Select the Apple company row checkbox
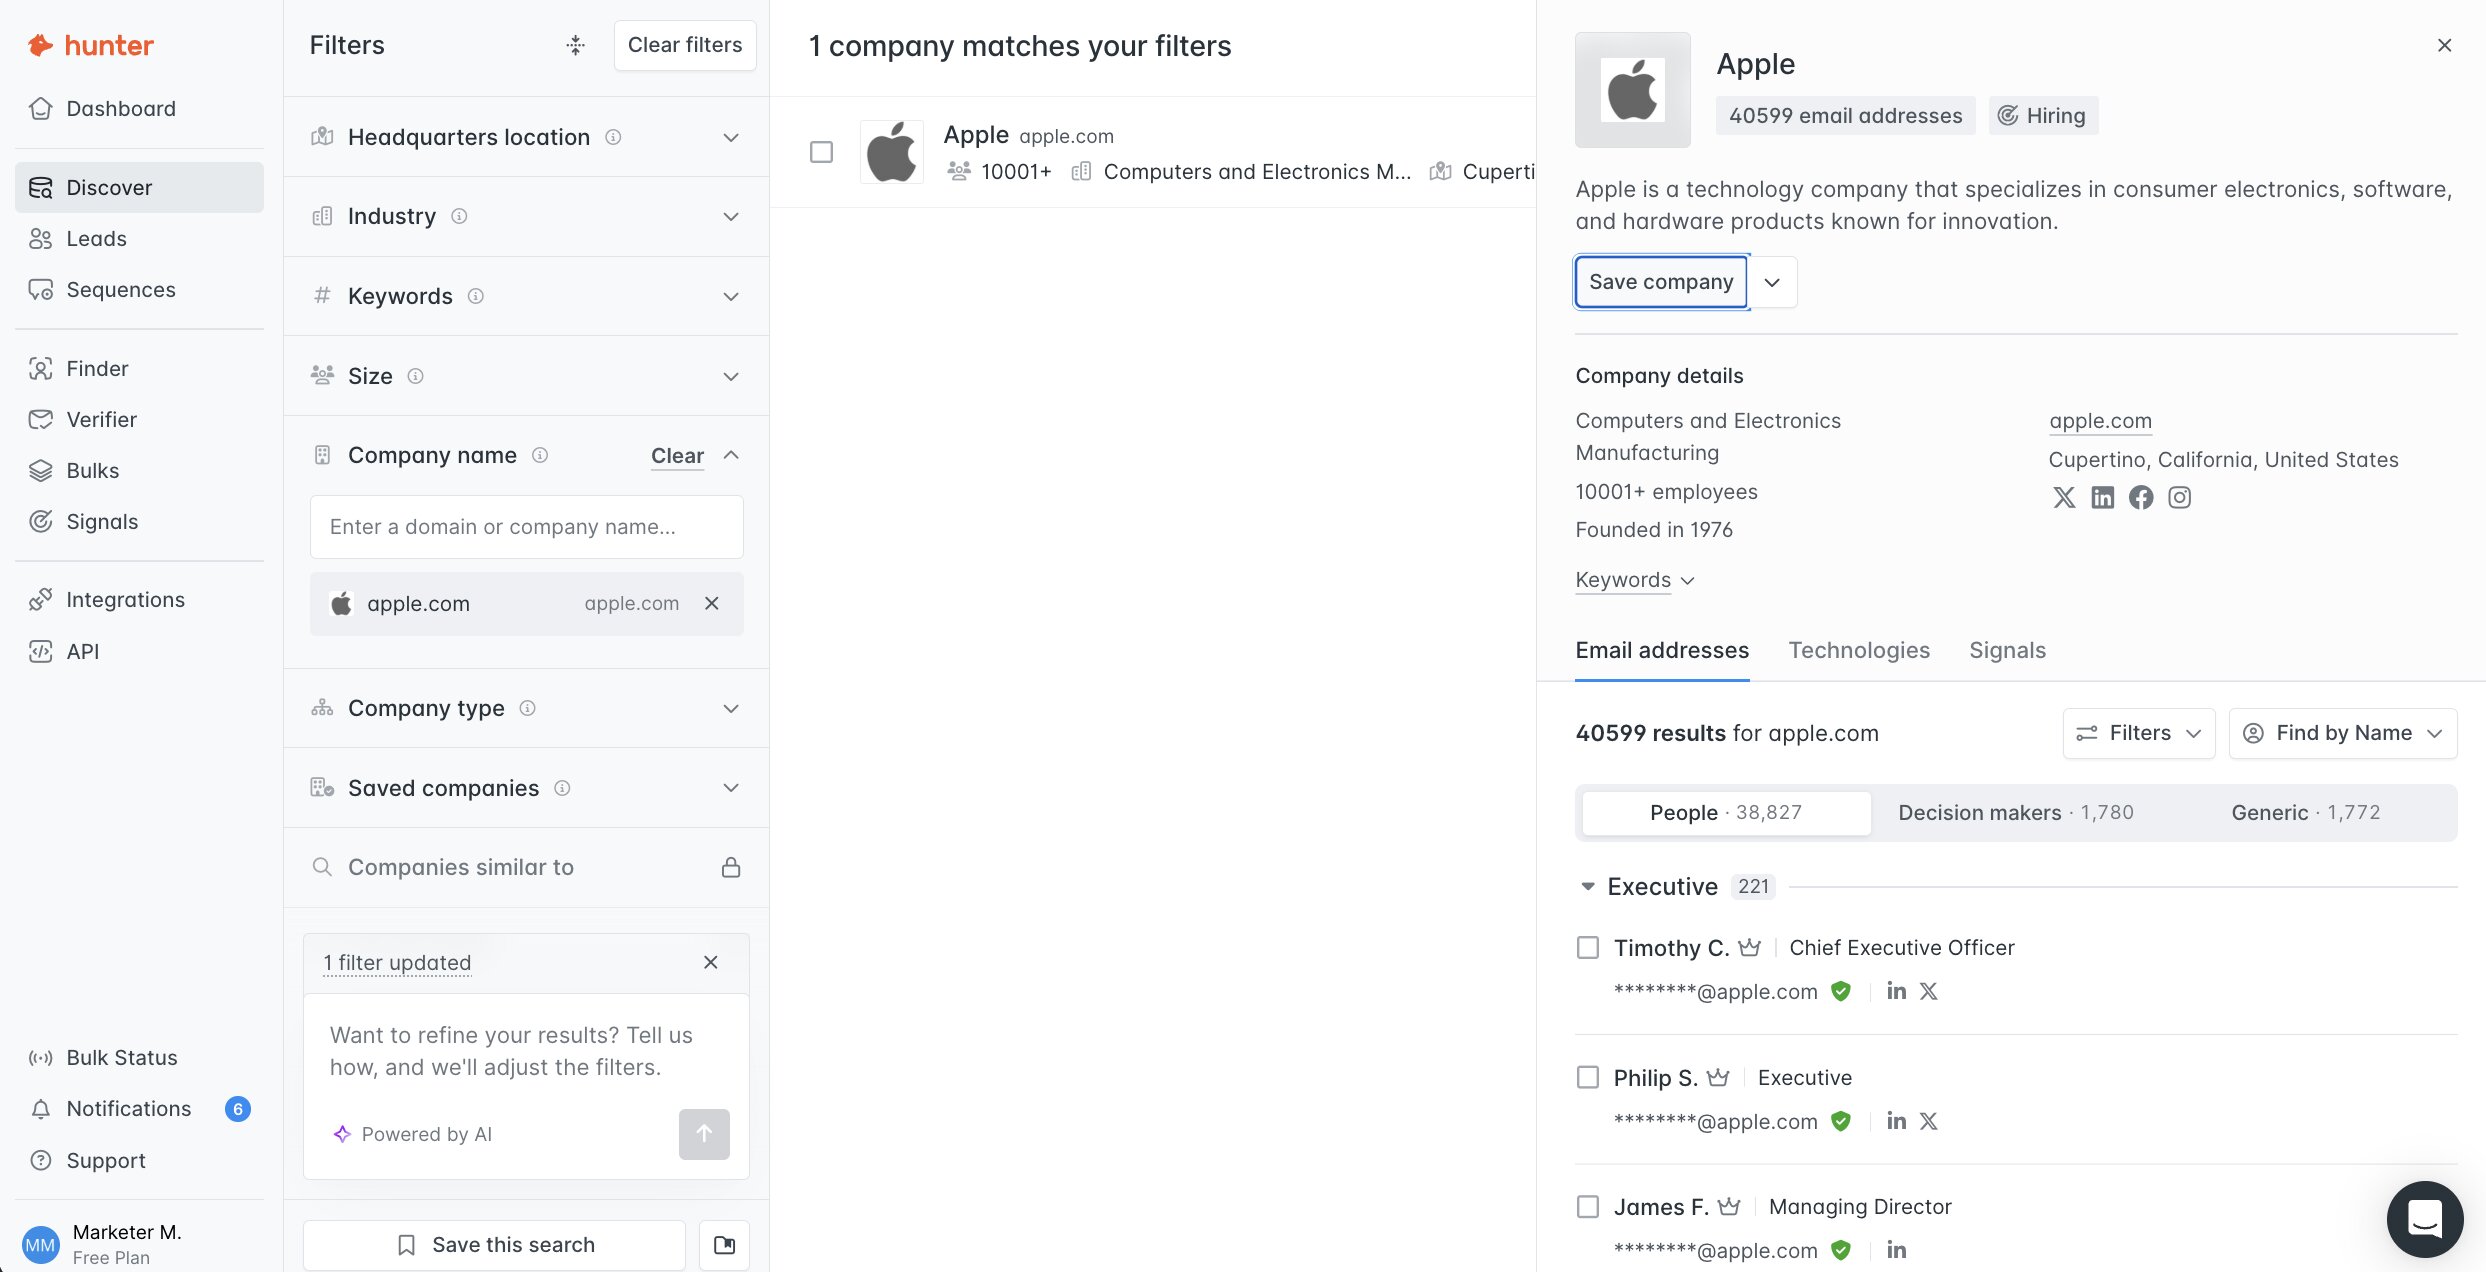 tap(821, 152)
